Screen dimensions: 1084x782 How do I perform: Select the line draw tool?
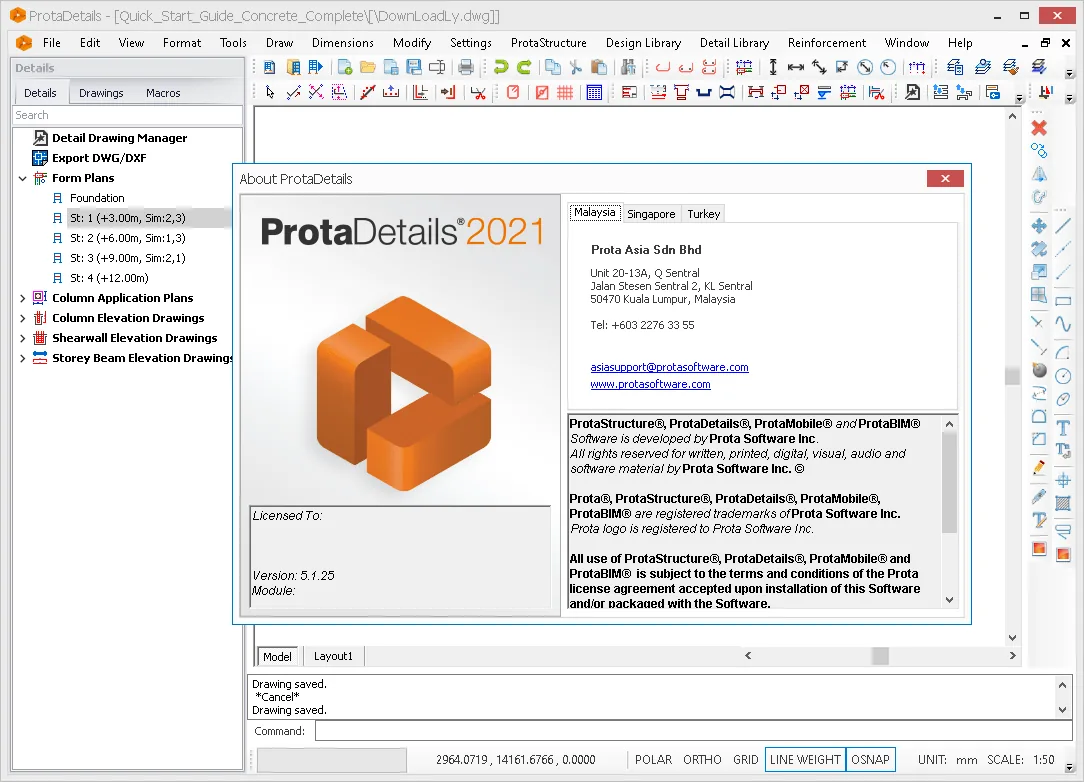pyautogui.click(x=1063, y=226)
